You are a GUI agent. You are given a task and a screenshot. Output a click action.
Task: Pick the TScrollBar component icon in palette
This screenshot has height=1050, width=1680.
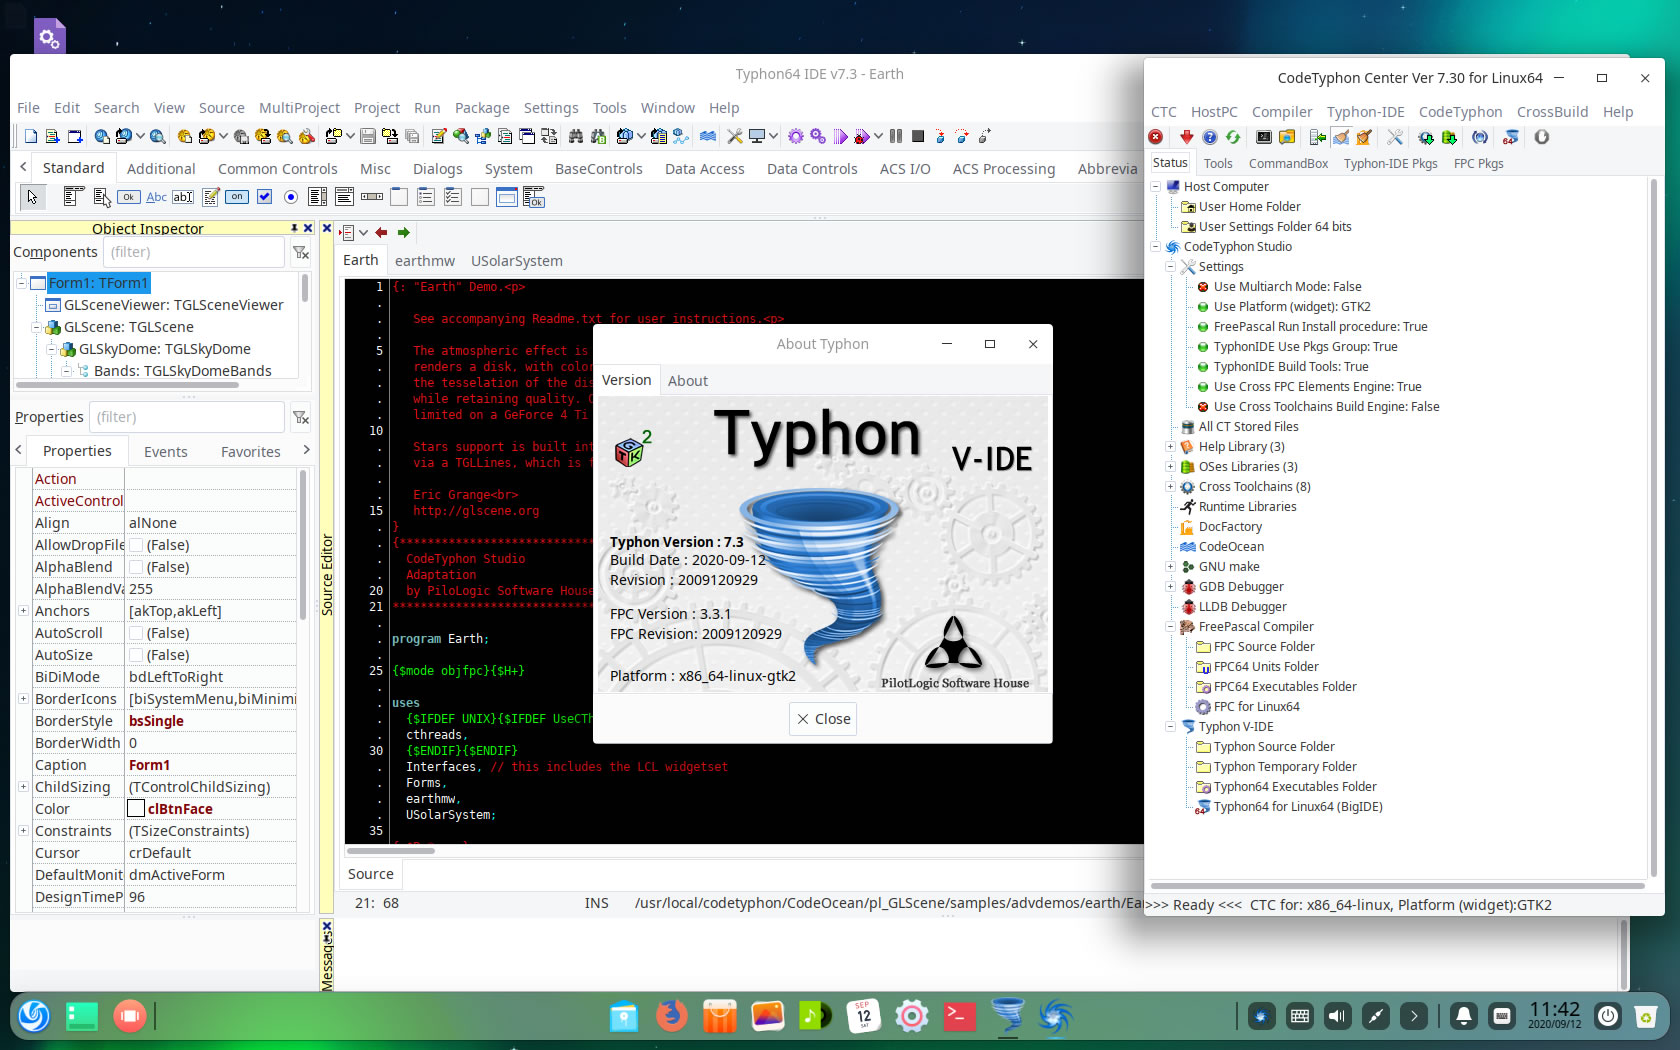(372, 197)
